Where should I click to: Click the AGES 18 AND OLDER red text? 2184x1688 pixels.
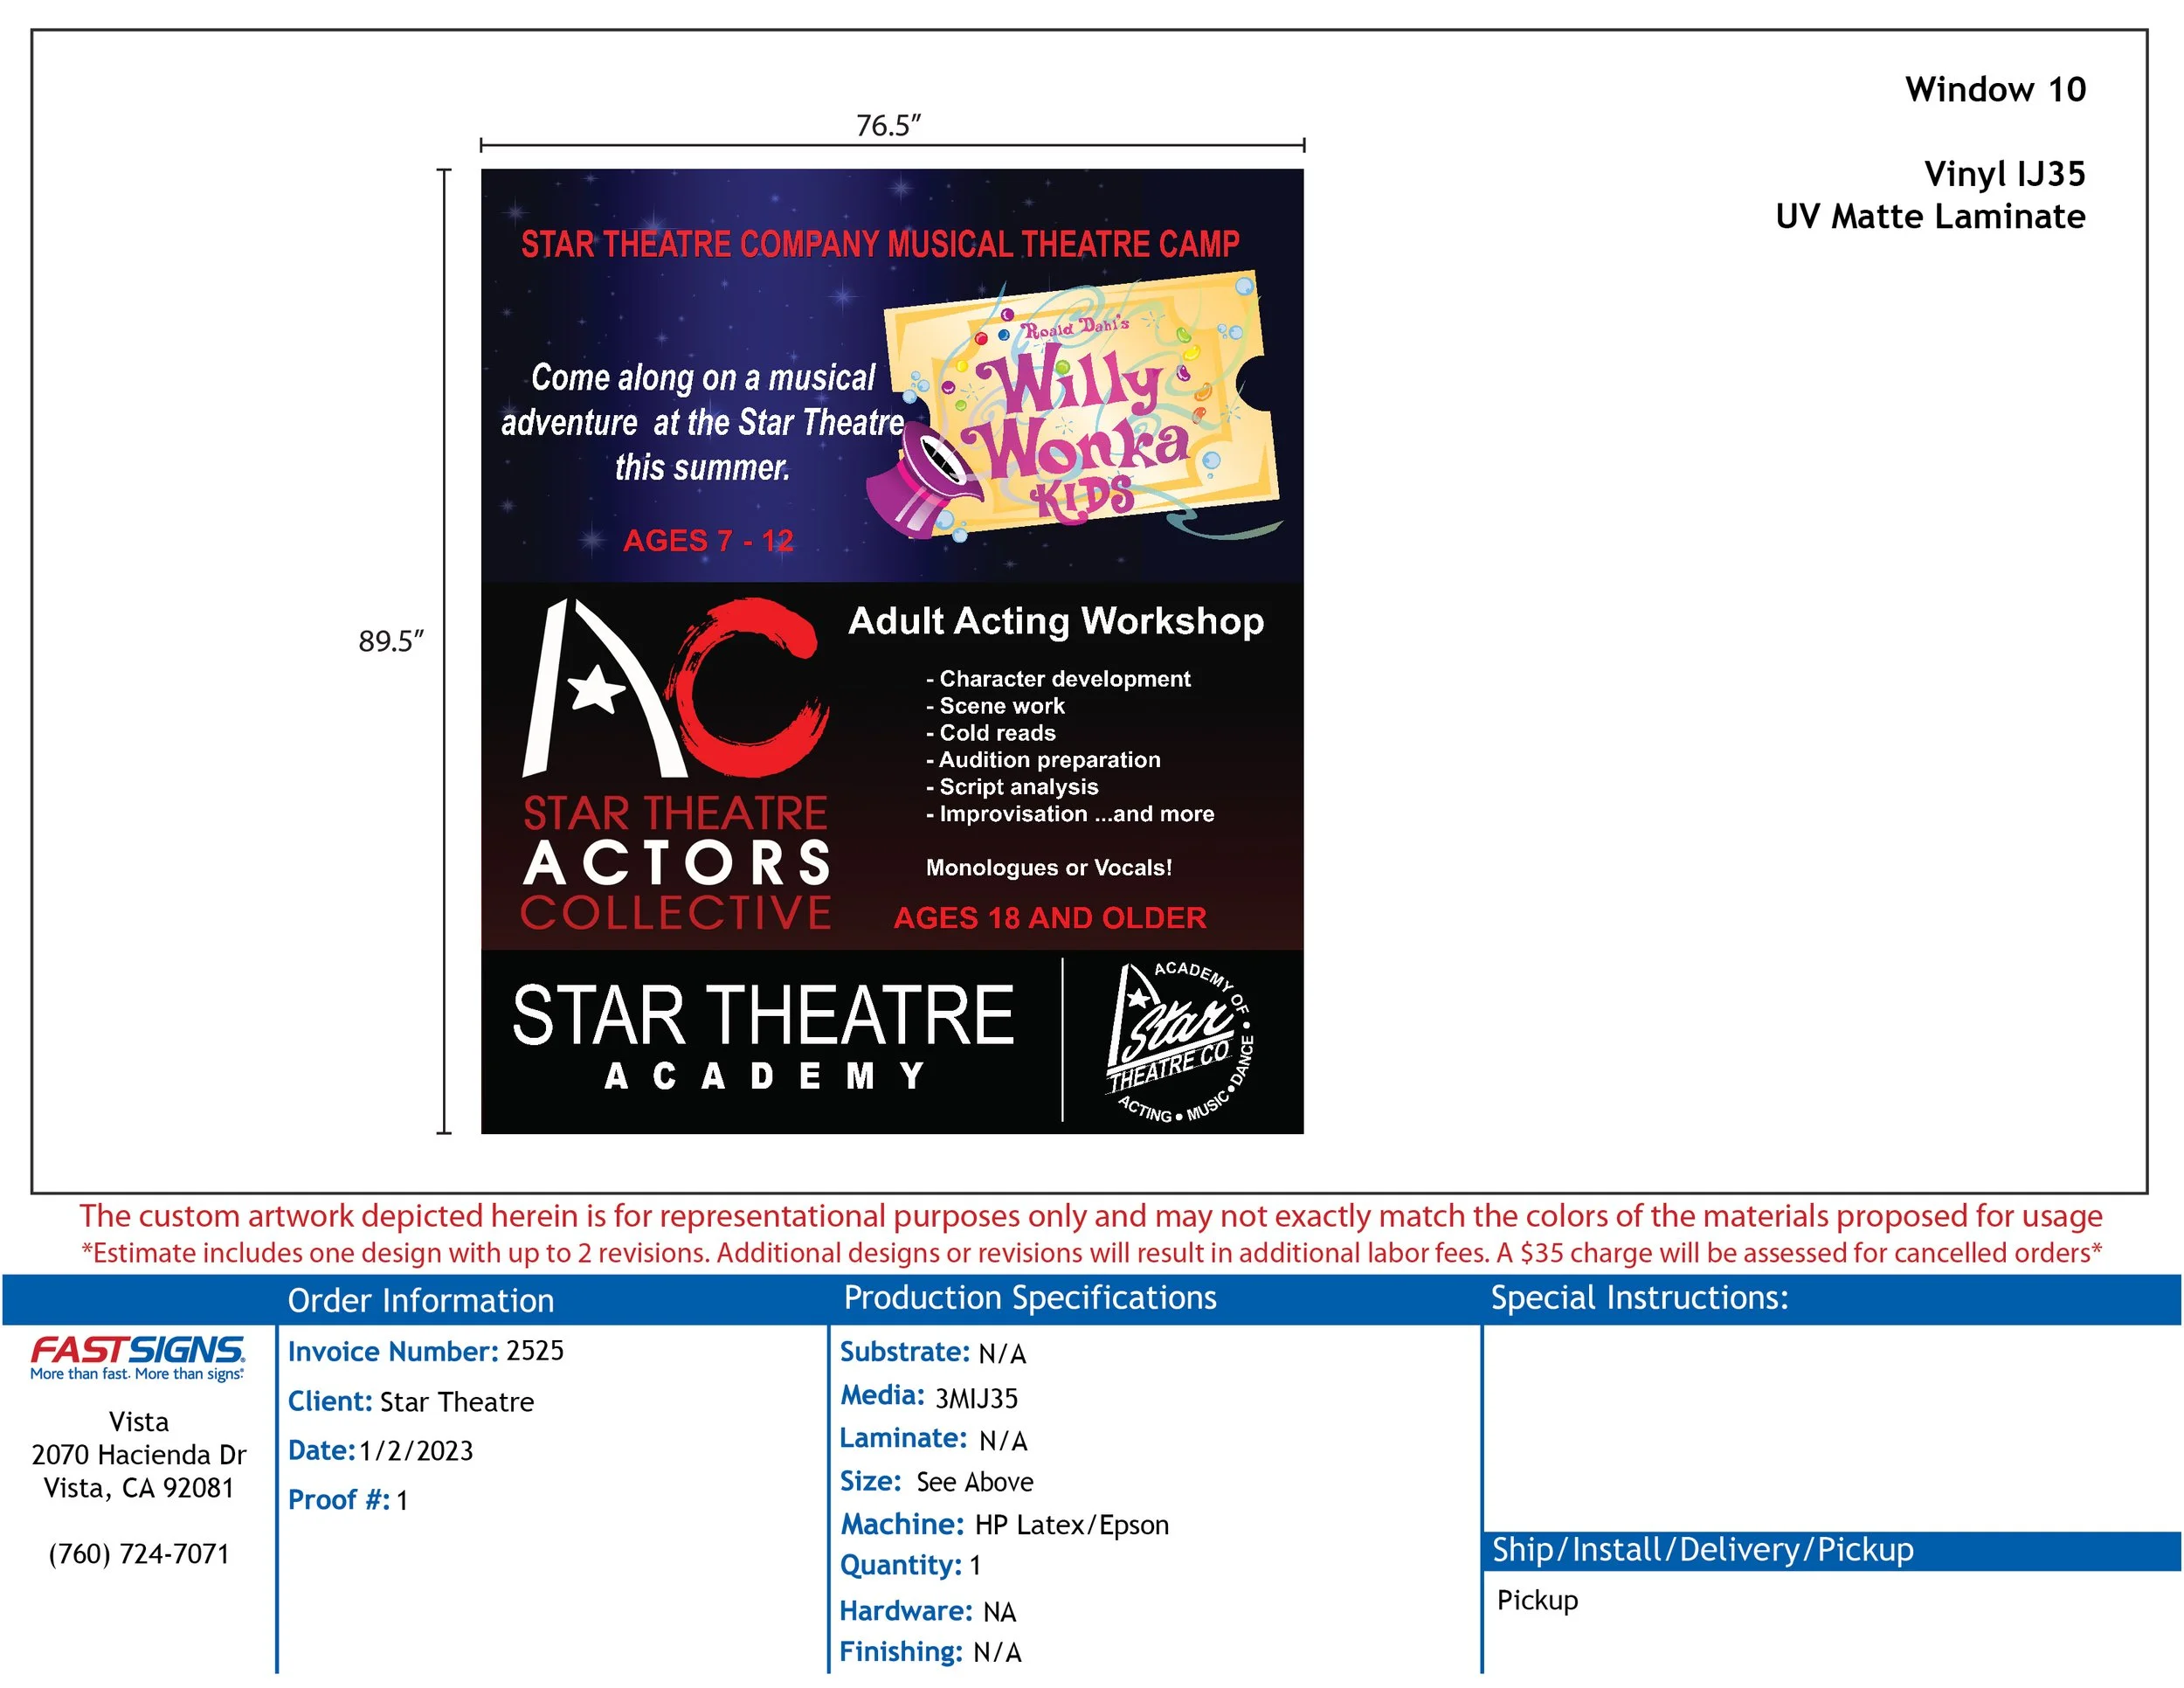click(x=1050, y=917)
